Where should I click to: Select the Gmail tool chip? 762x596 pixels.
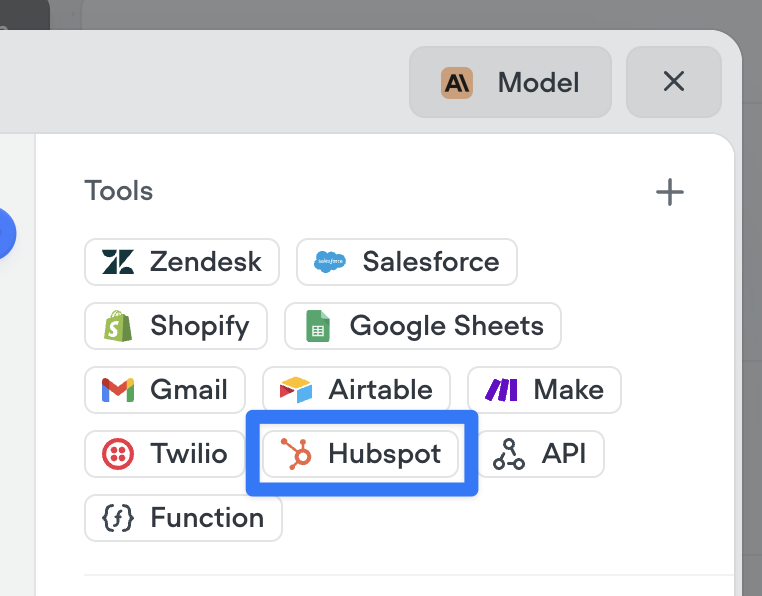165,390
